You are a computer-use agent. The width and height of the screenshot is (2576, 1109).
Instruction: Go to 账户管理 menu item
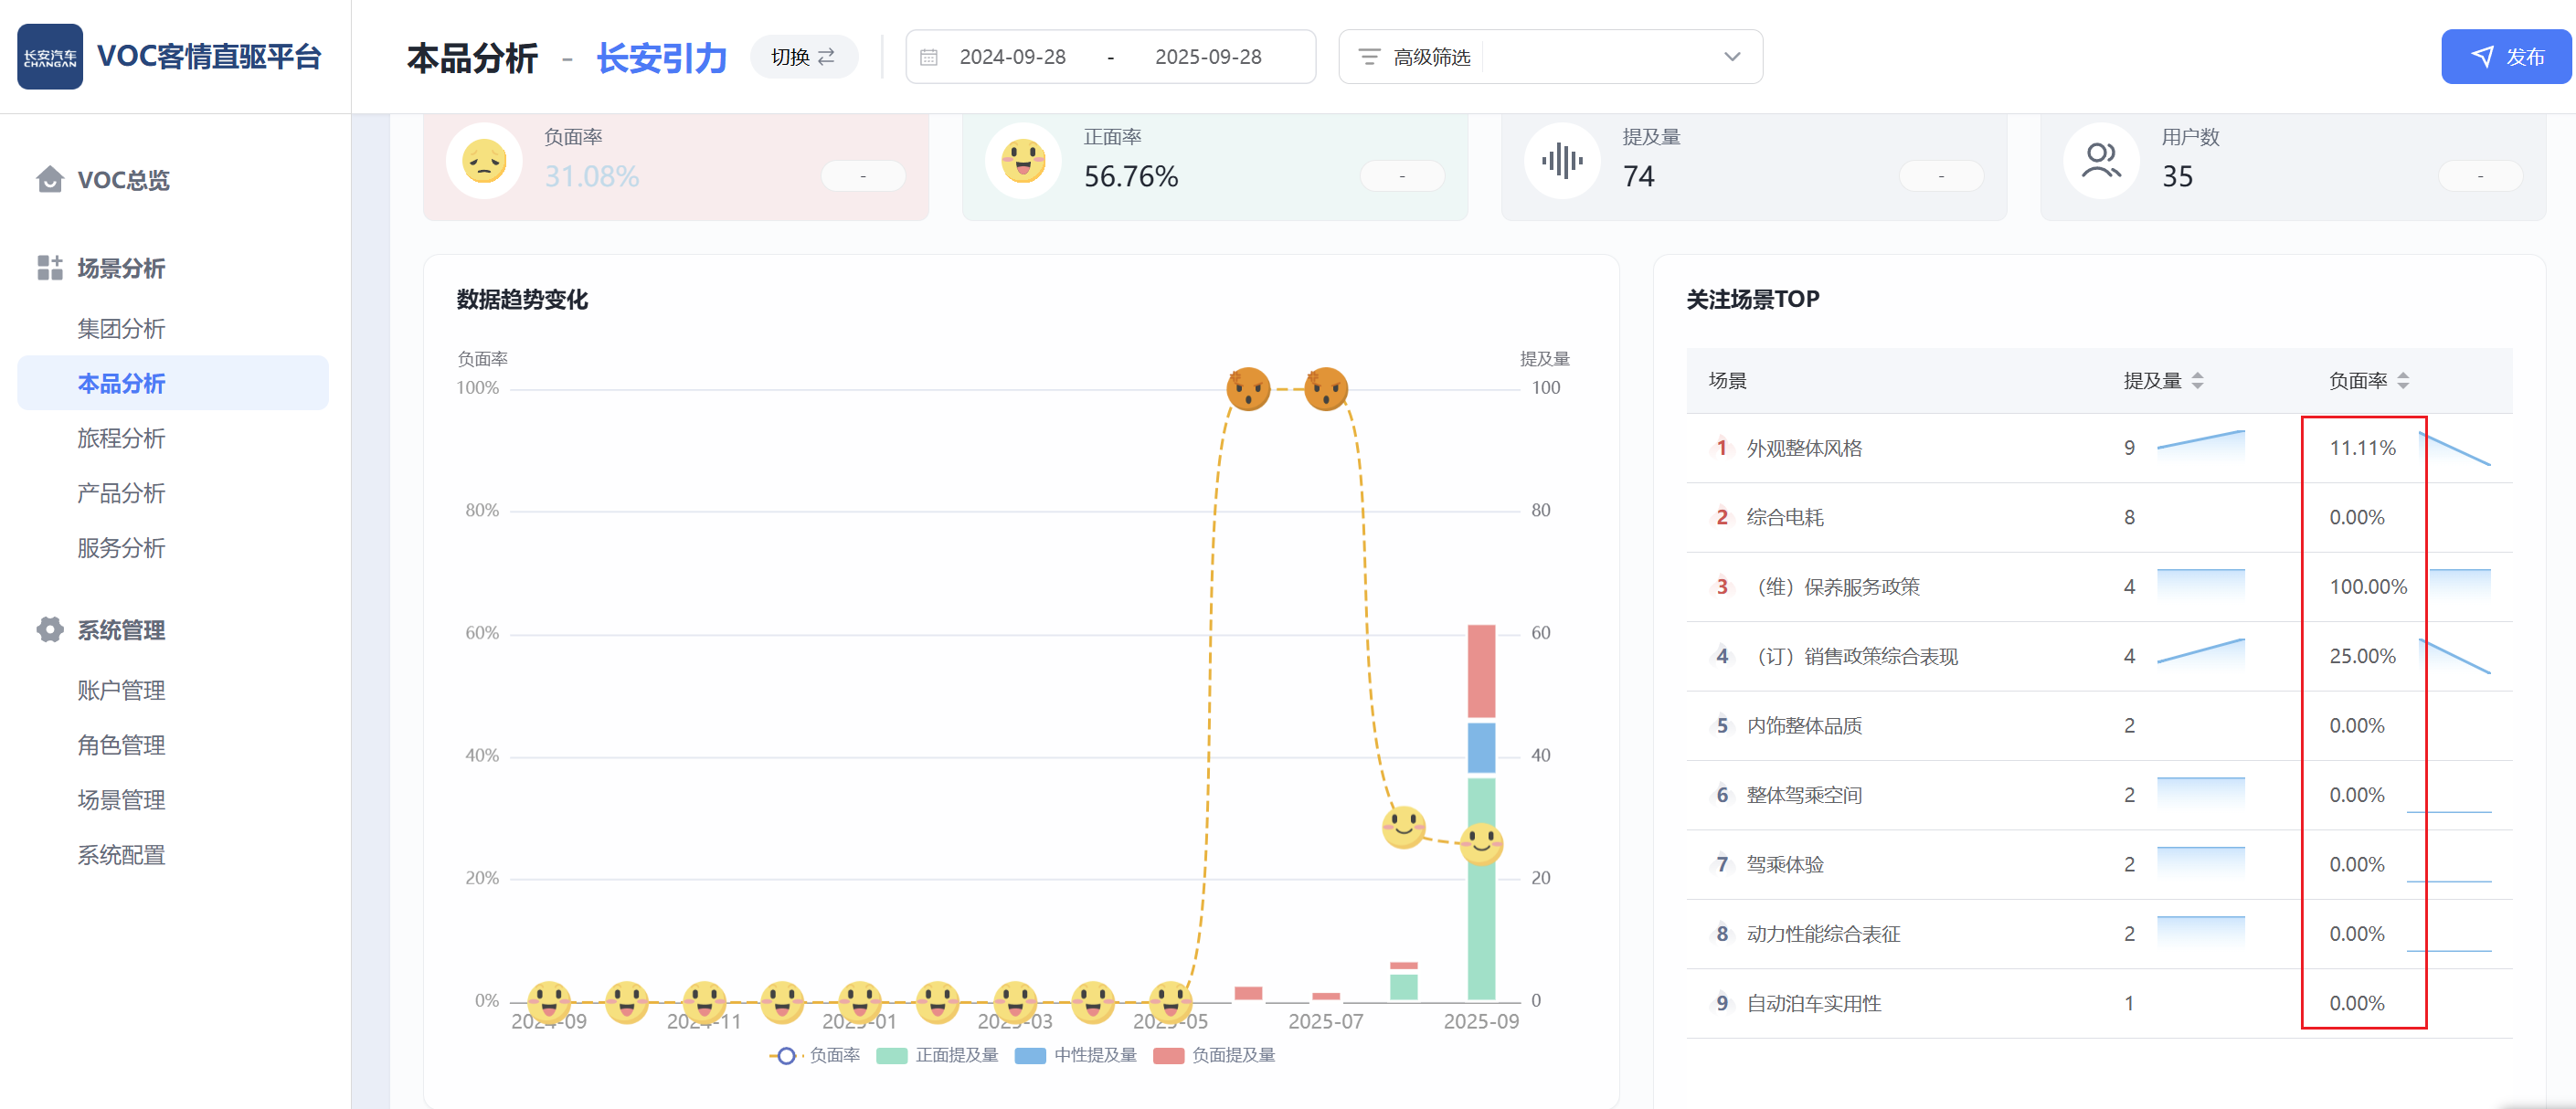tap(121, 690)
